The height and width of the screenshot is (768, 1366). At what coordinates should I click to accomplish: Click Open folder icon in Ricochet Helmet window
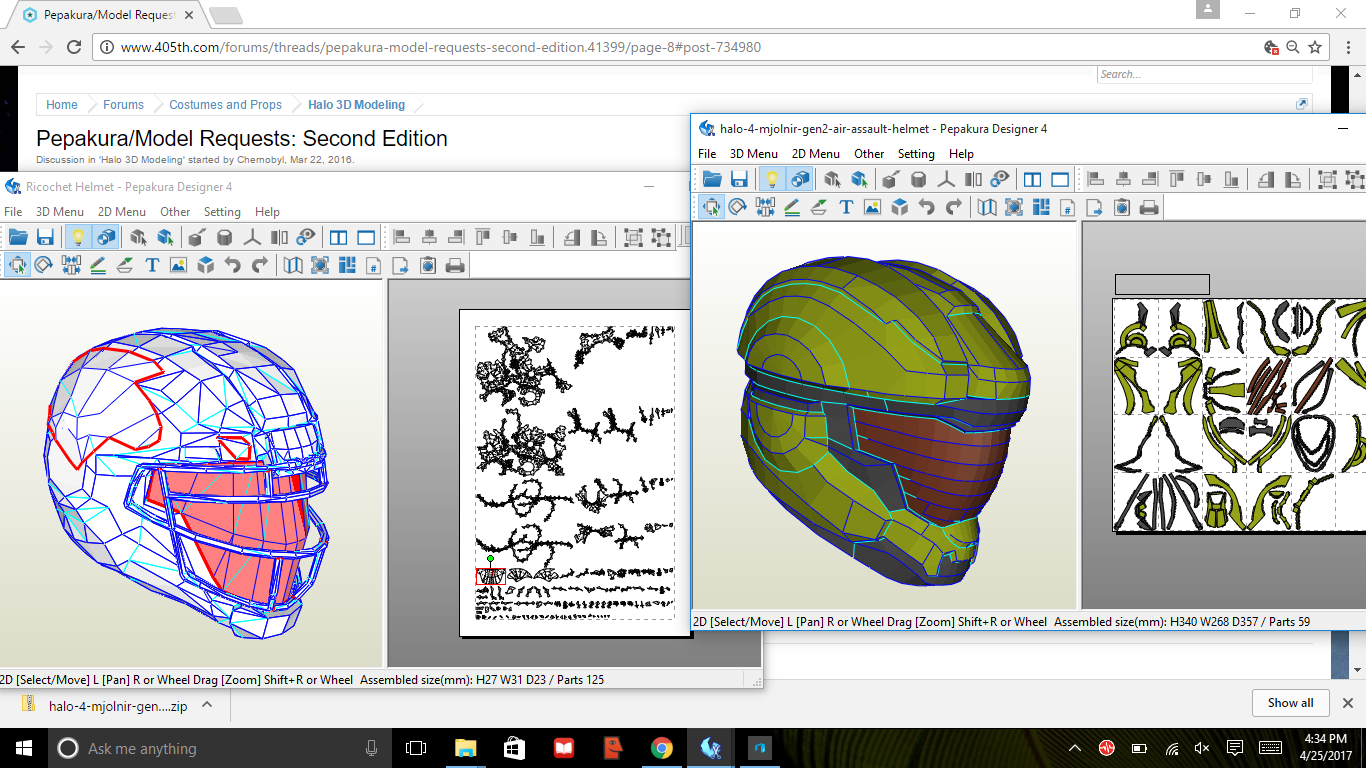pos(18,237)
